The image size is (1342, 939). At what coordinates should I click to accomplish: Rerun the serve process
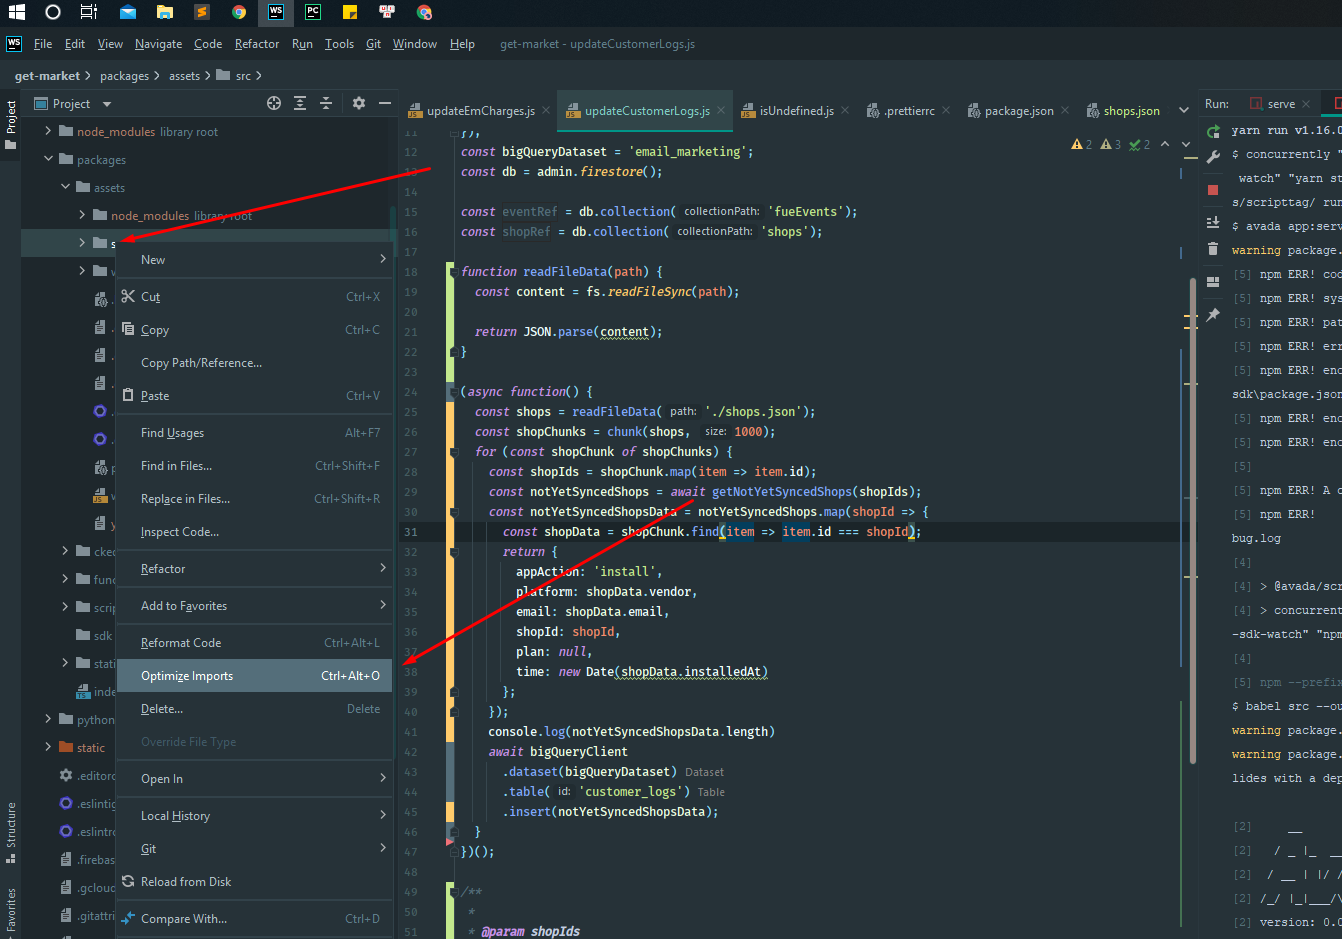(1213, 131)
